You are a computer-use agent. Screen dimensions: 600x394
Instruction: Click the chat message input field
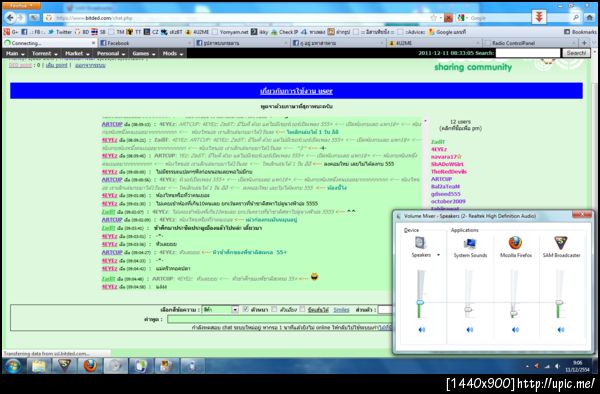[x=280, y=319]
